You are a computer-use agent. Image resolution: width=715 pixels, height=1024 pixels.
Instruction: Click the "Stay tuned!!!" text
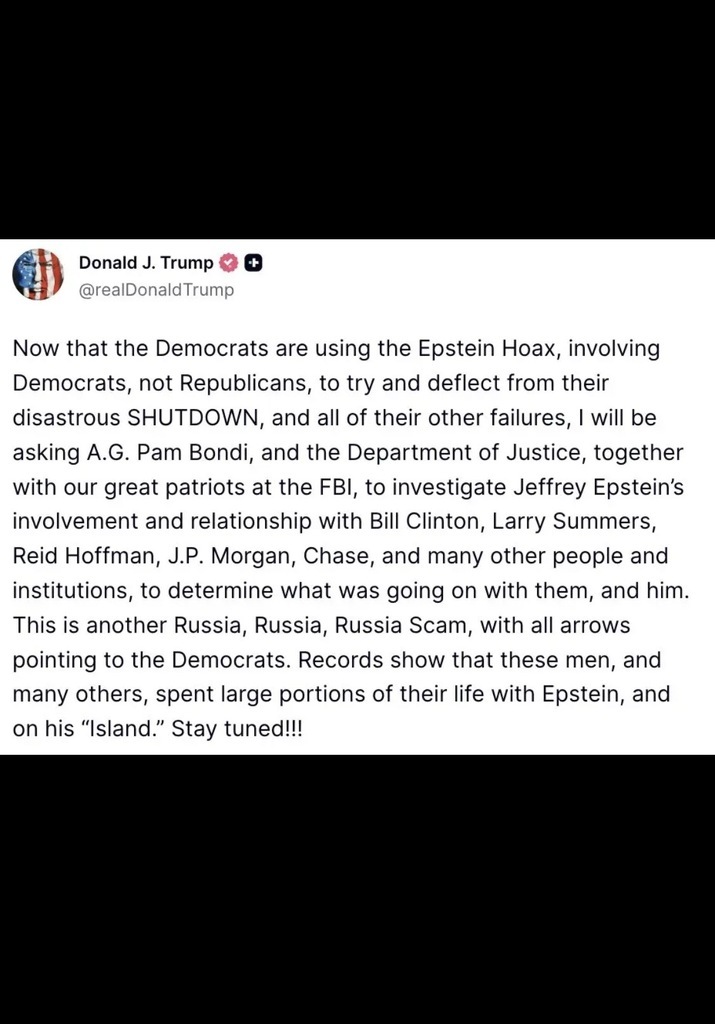point(236,728)
